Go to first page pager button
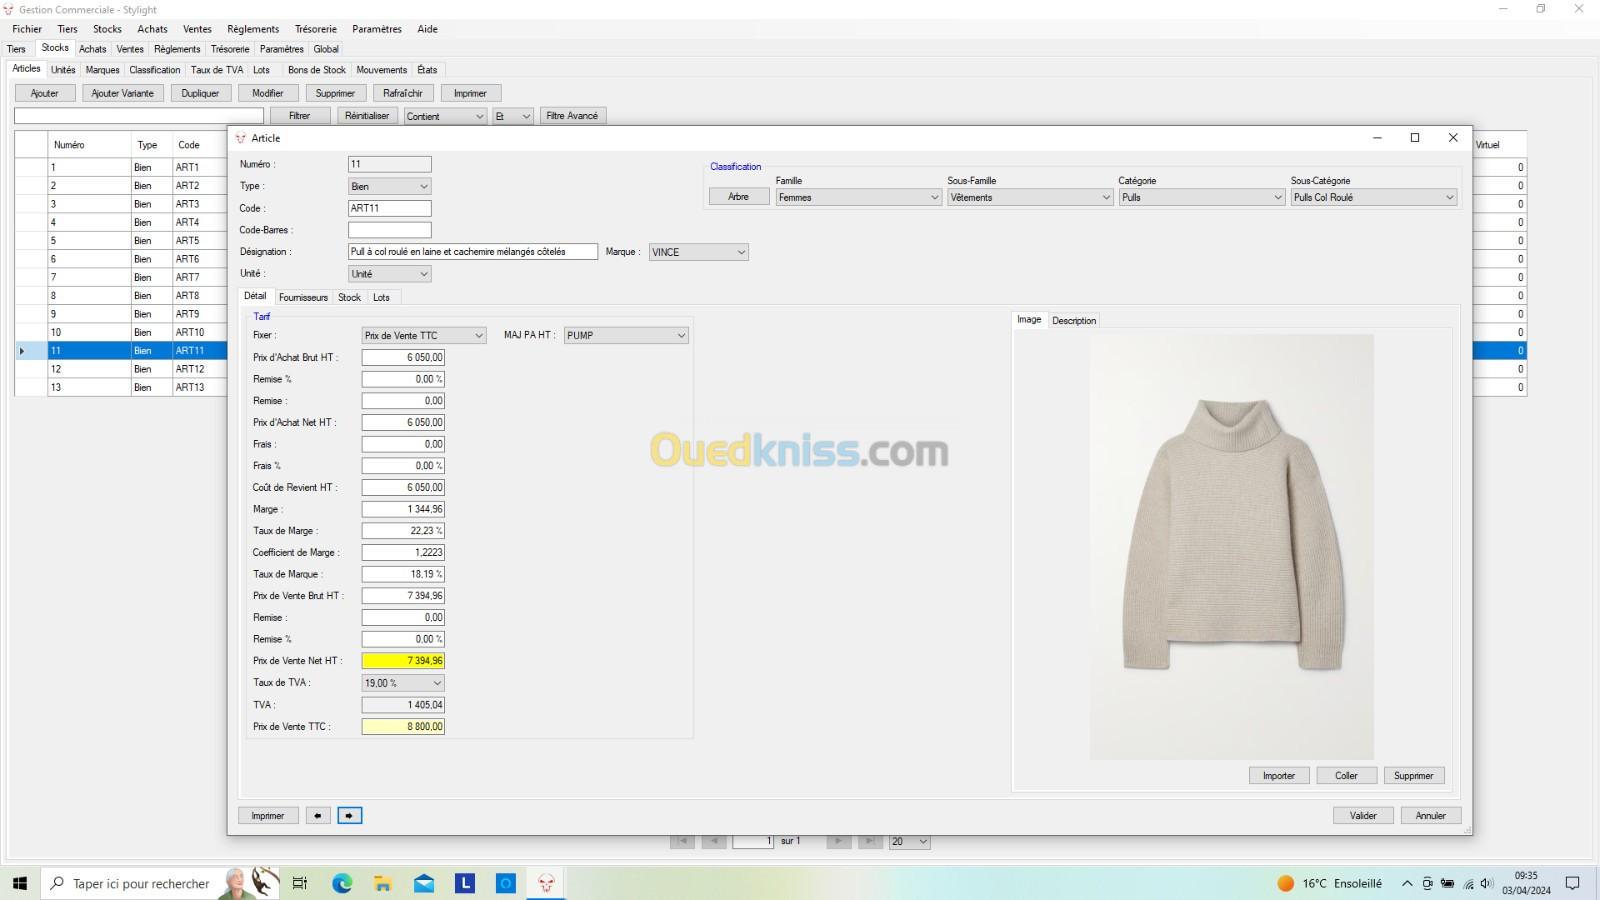1600x900 pixels. [682, 842]
